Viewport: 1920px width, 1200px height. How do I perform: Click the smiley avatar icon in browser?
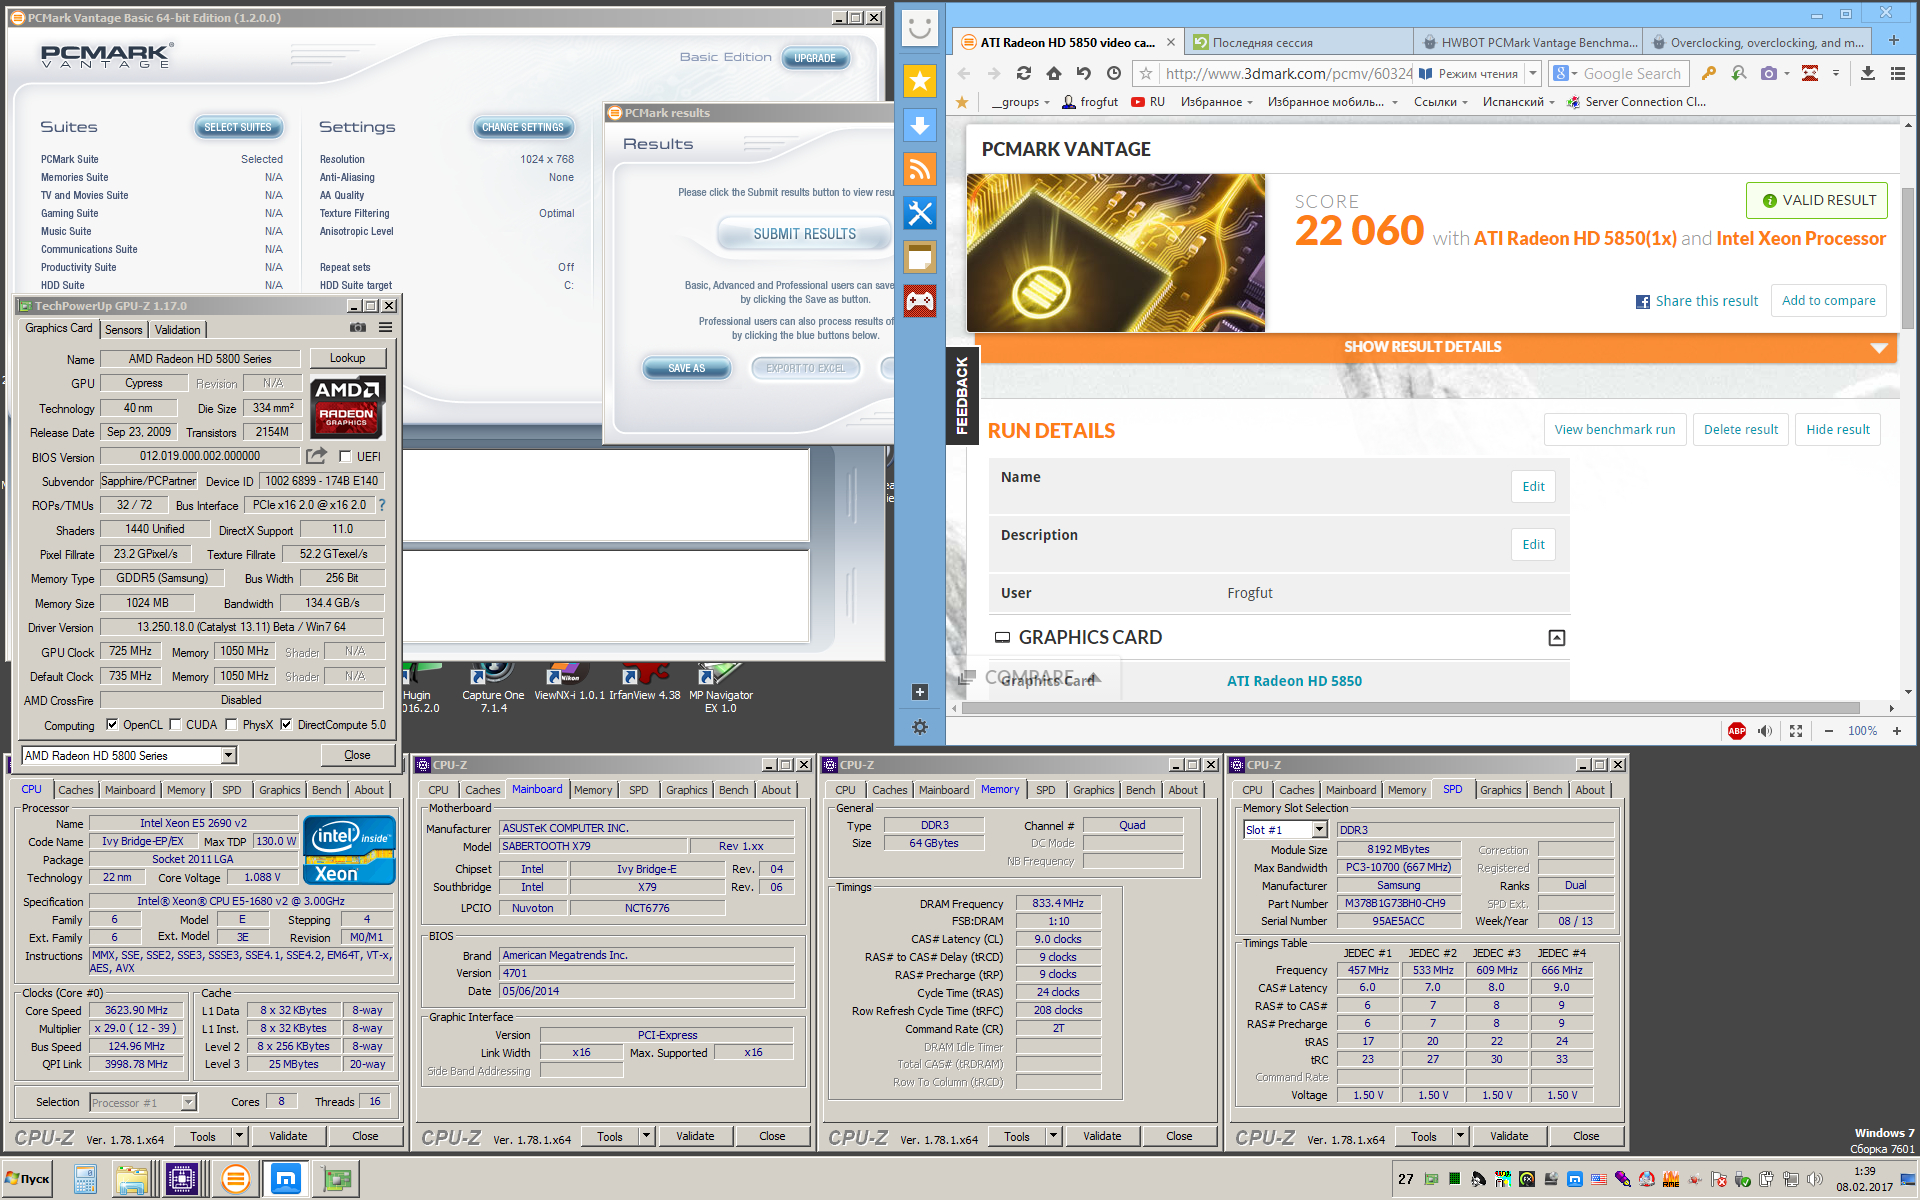(x=919, y=27)
